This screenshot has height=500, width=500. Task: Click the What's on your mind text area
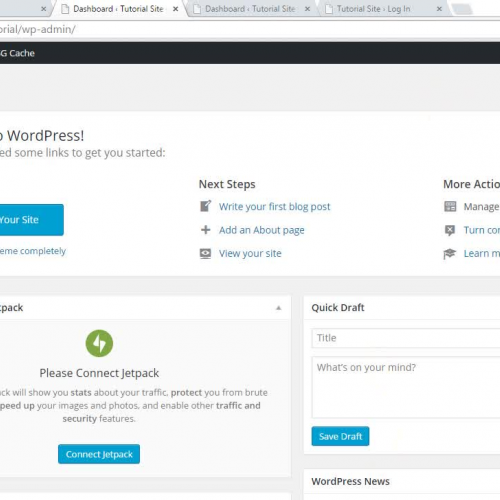406,387
